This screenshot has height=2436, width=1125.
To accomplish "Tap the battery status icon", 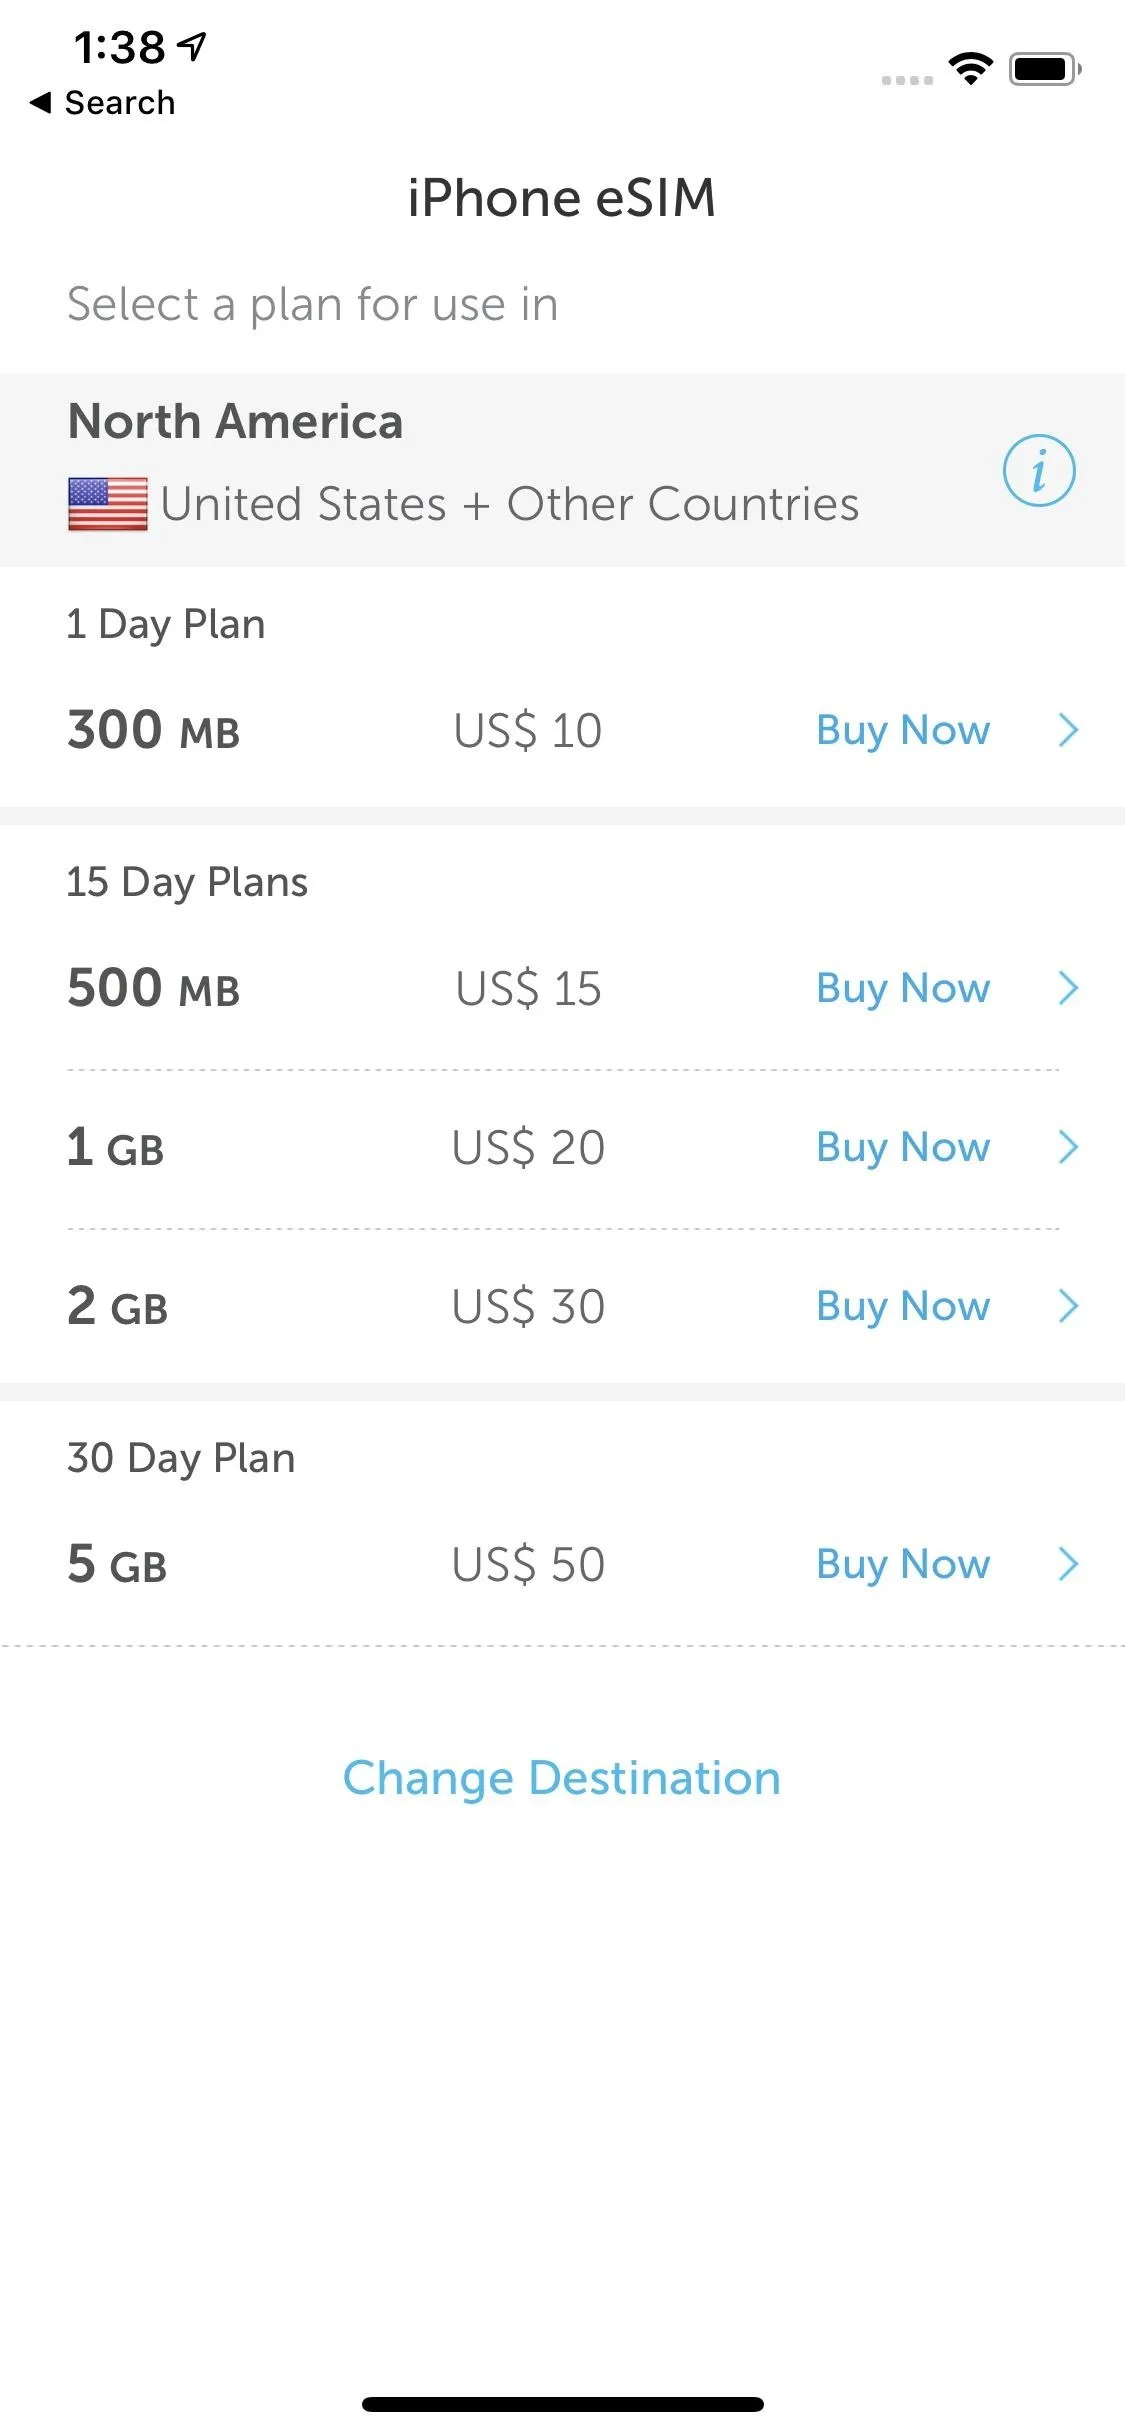I will tap(1045, 69).
